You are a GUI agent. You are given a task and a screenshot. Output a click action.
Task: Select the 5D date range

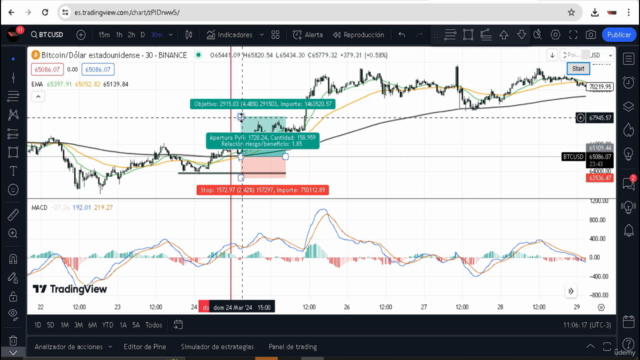click(50, 325)
